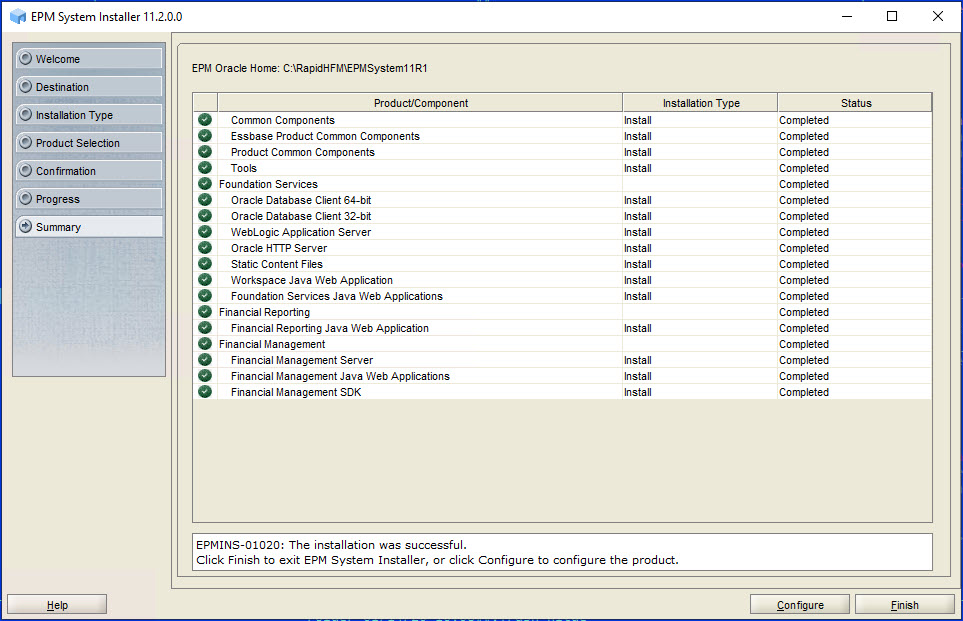Open the Product Selection step label
Image resolution: width=963 pixels, height=621 pixels.
[x=78, y=143]
